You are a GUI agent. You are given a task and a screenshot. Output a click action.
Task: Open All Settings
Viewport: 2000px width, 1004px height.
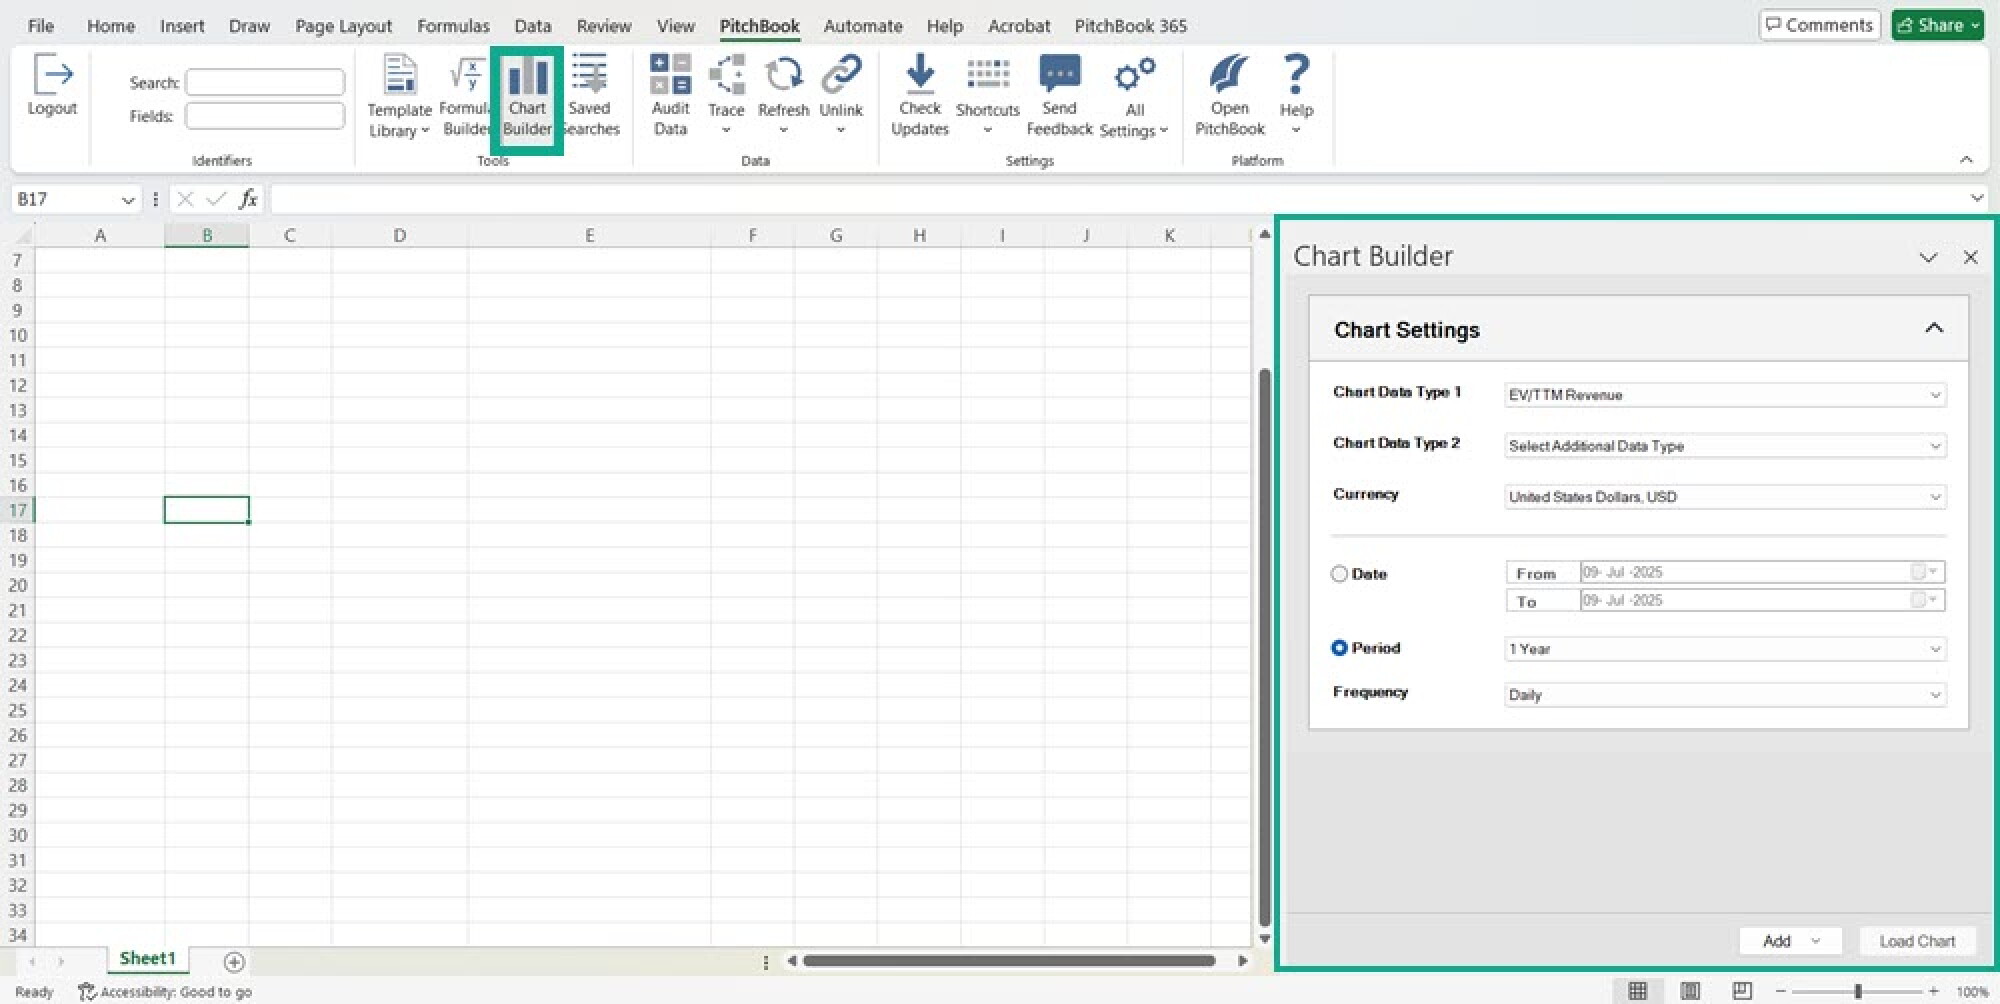tap(1134, 96)
